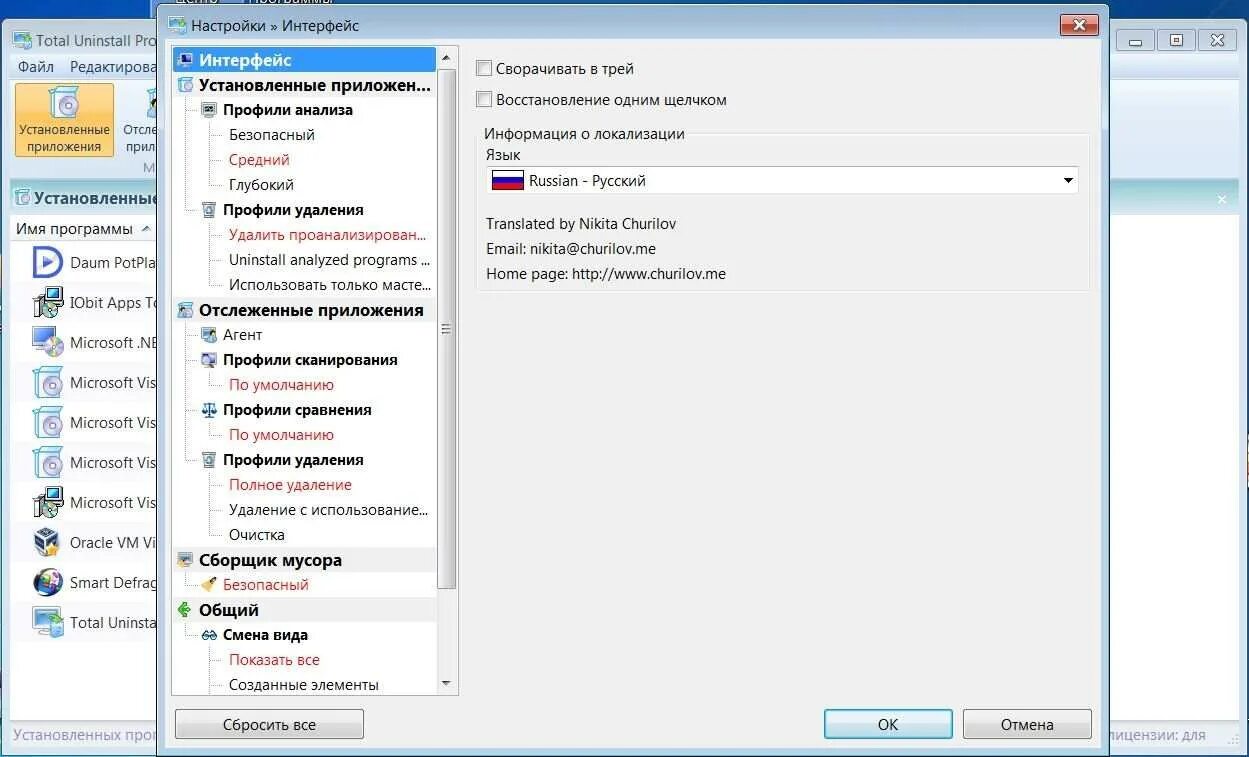The width and height of the screenshot is (1249, 757).
Task: Open Файл menu in main window
Action: [x=36, y=67]
